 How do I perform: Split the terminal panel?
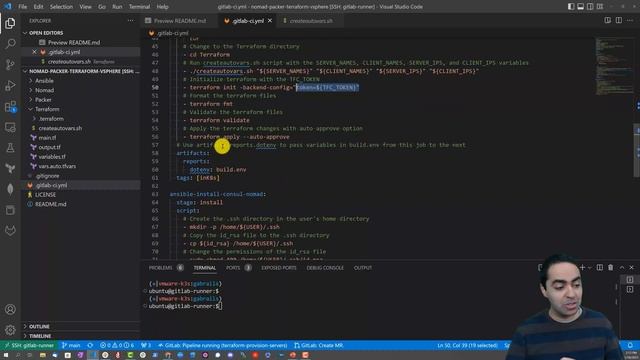pyautogui.click(x=600, y=267)
